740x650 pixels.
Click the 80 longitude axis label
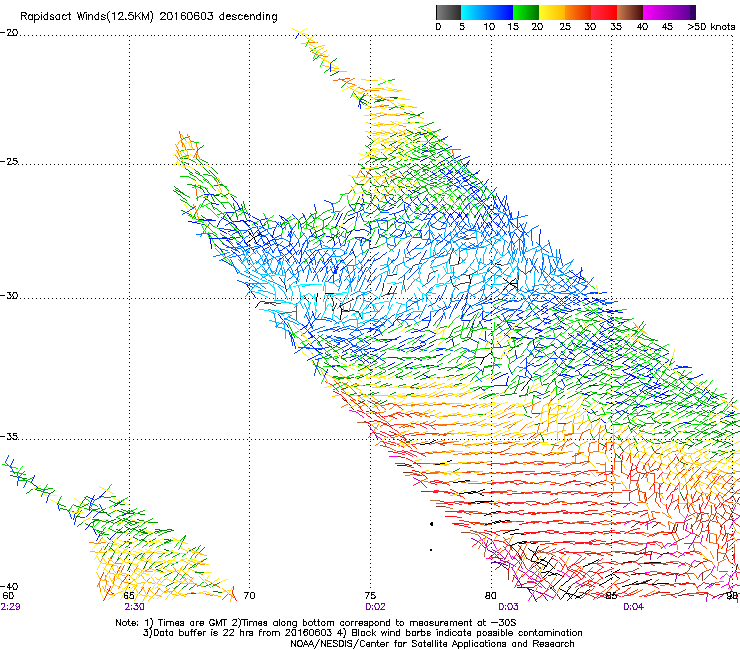491,596
